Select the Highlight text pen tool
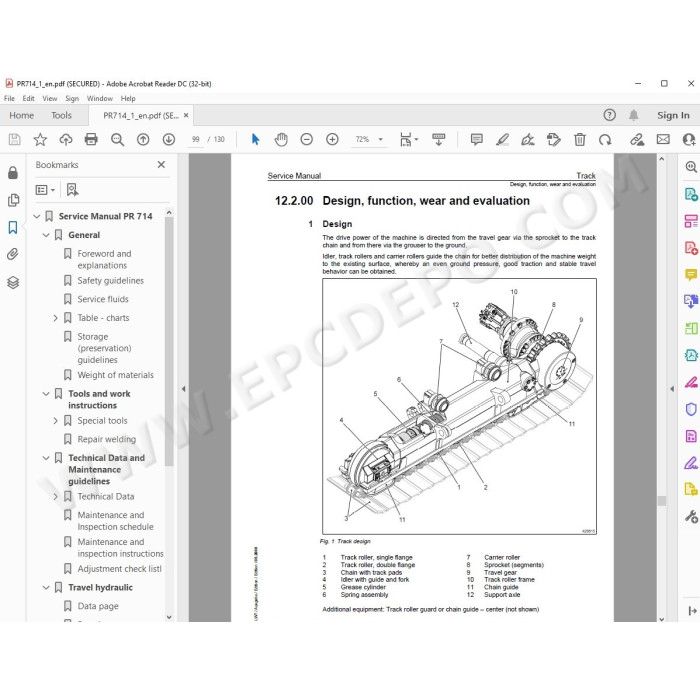The width and height of the screenshot is (700, 700). (503, 140)
